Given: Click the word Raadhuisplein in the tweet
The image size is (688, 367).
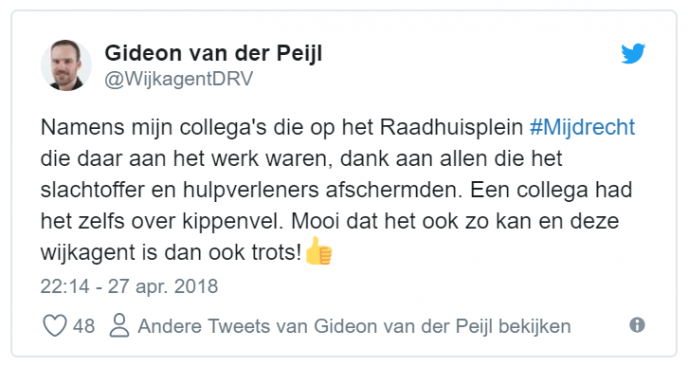Looking at the screenshot, I should click(x=451, y=127).
